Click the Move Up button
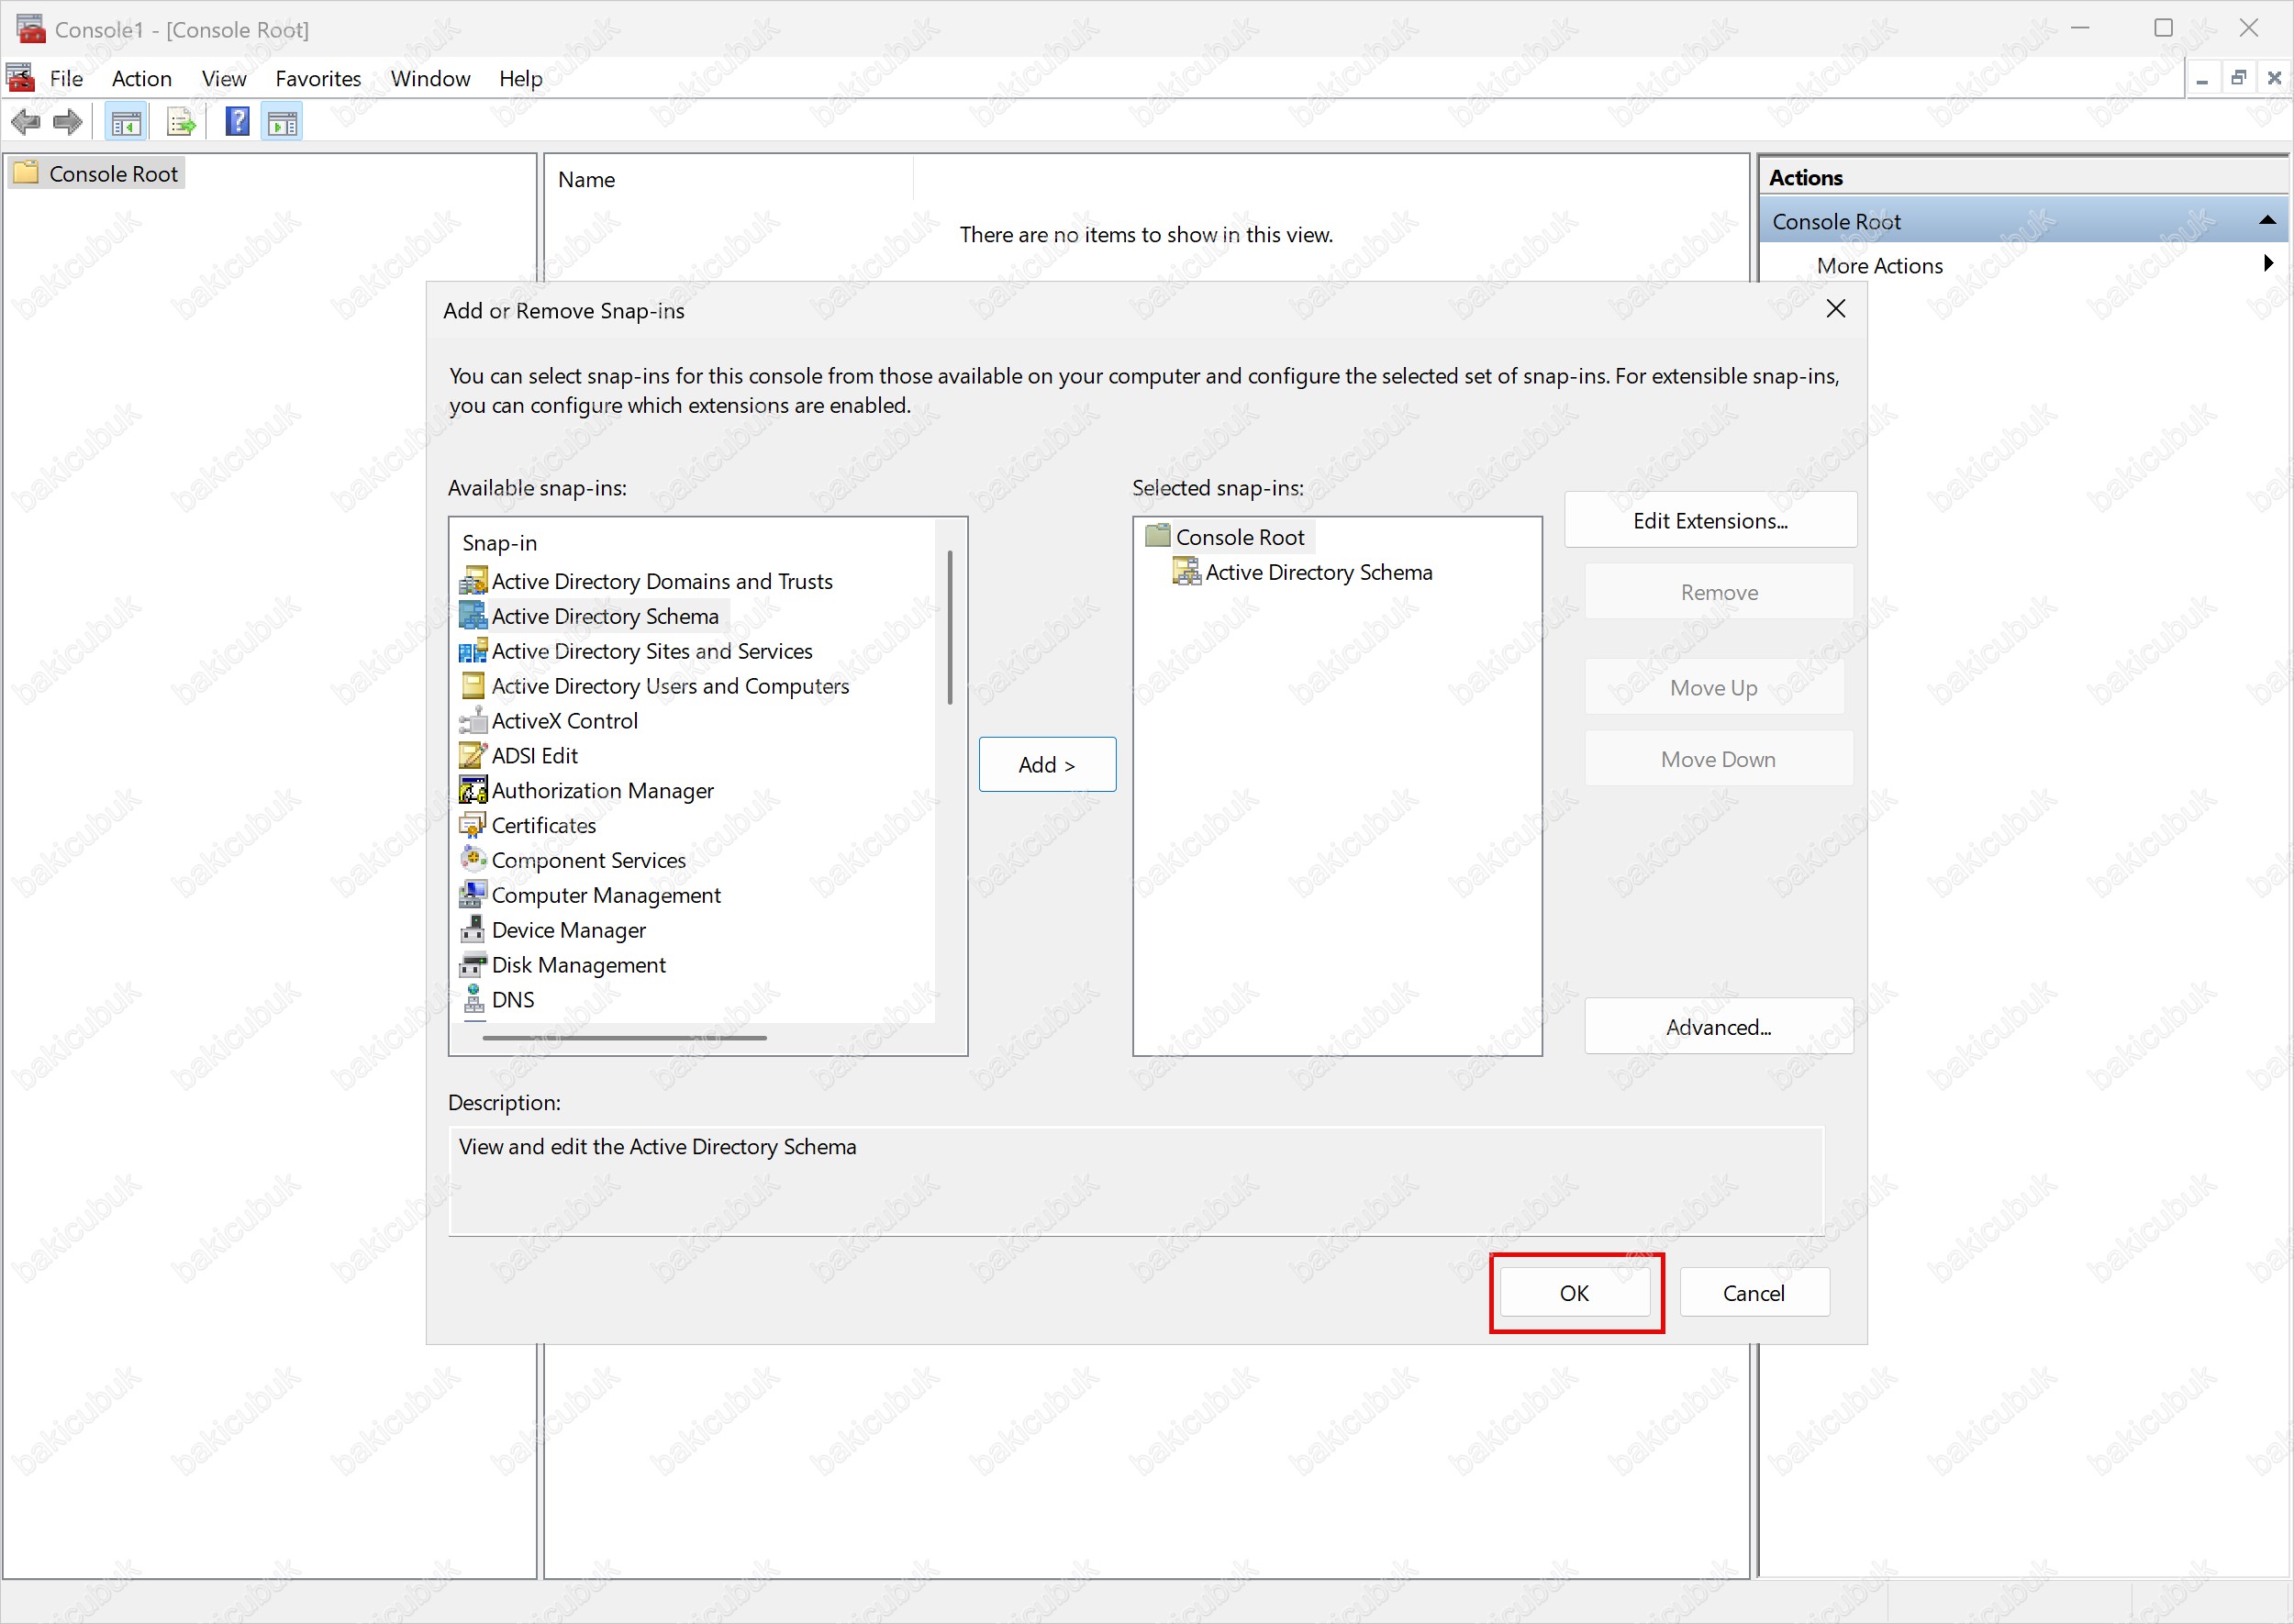The width and height of the screenshot is (2294, 1624). tap(1713, 688)
